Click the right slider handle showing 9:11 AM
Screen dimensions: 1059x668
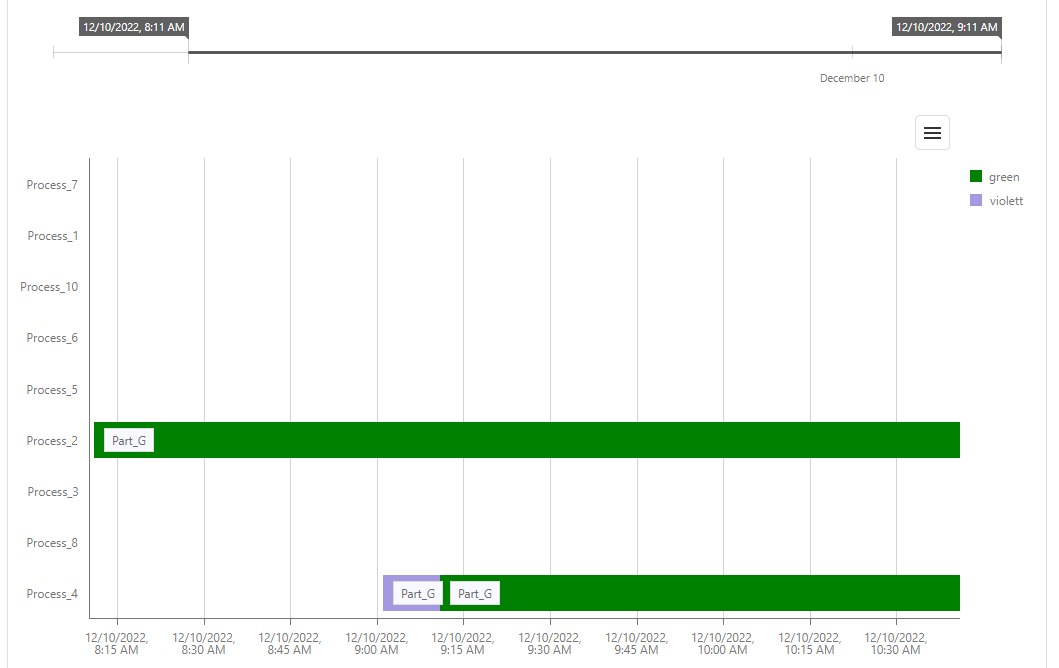point(1000,47)
